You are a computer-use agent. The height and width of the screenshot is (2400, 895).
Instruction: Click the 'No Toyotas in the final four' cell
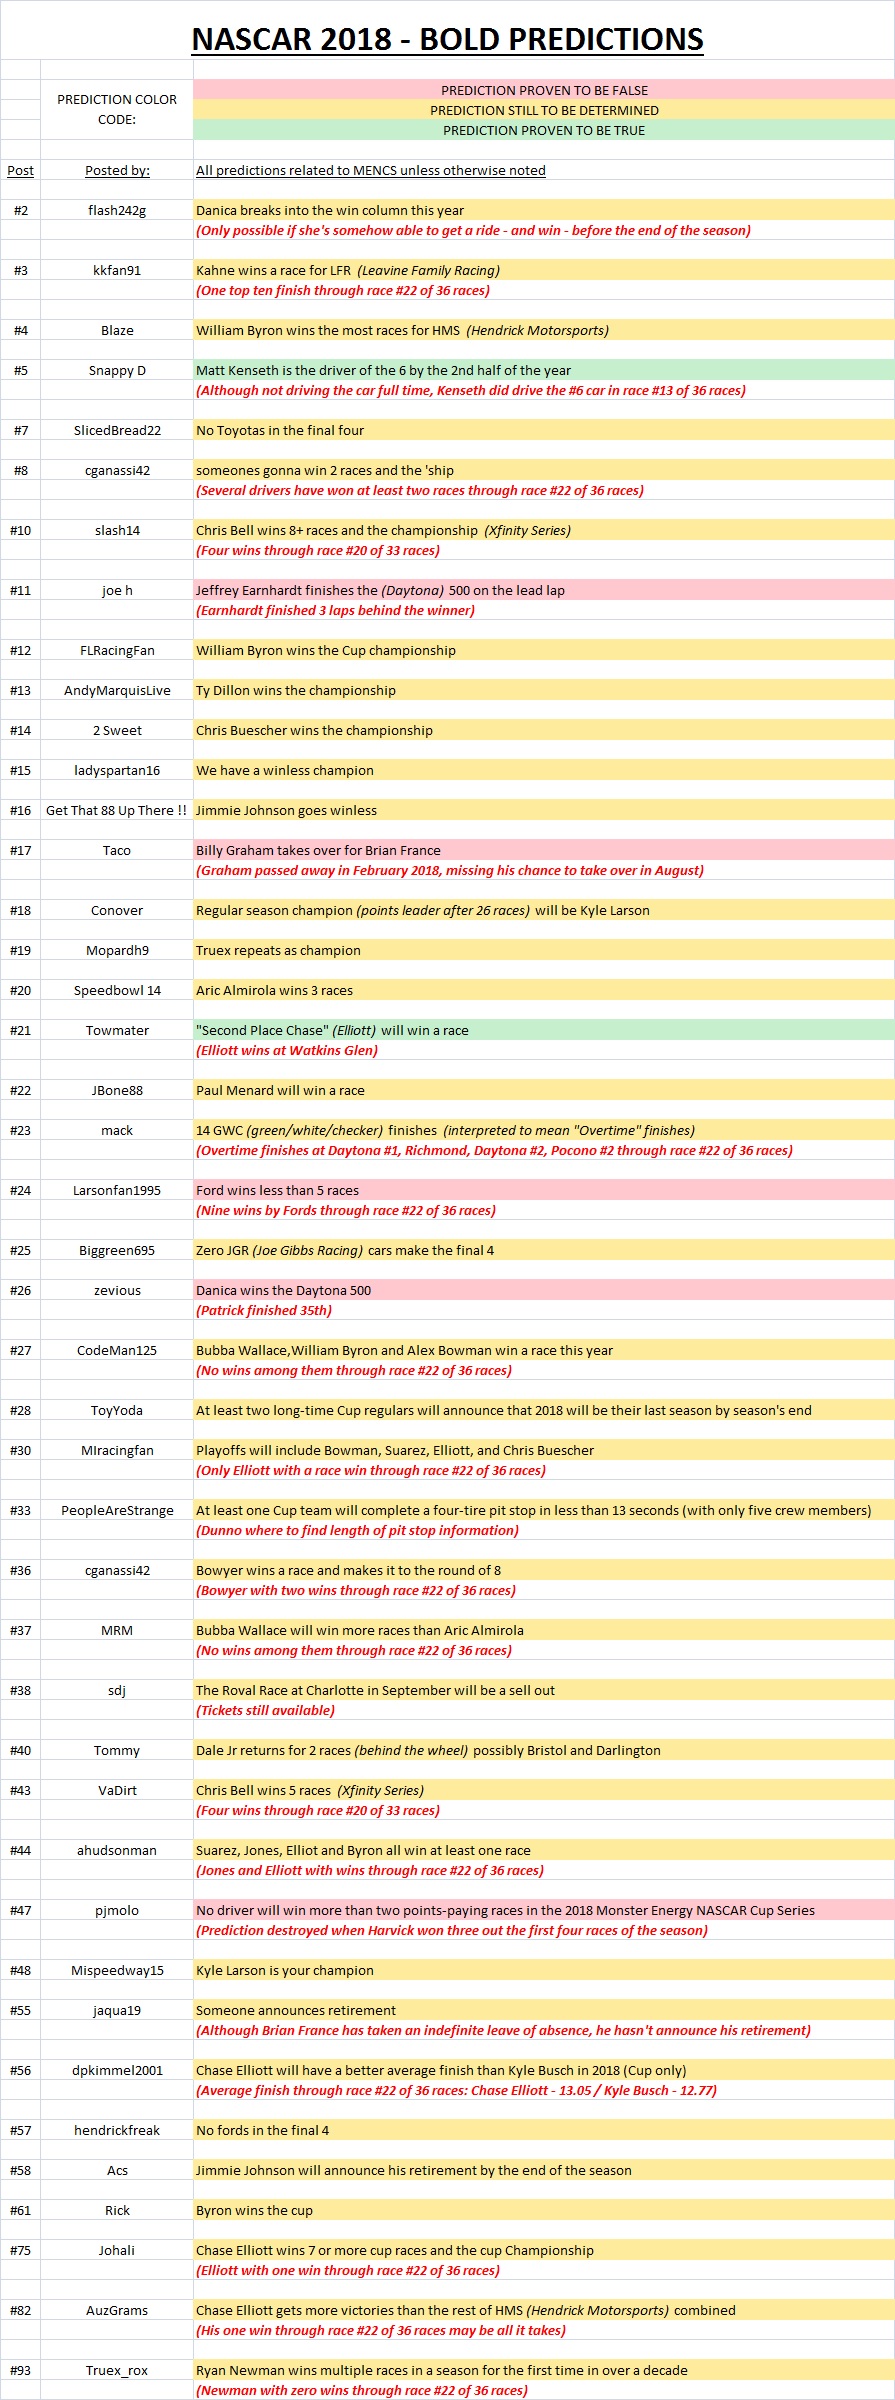click(280, 430)
